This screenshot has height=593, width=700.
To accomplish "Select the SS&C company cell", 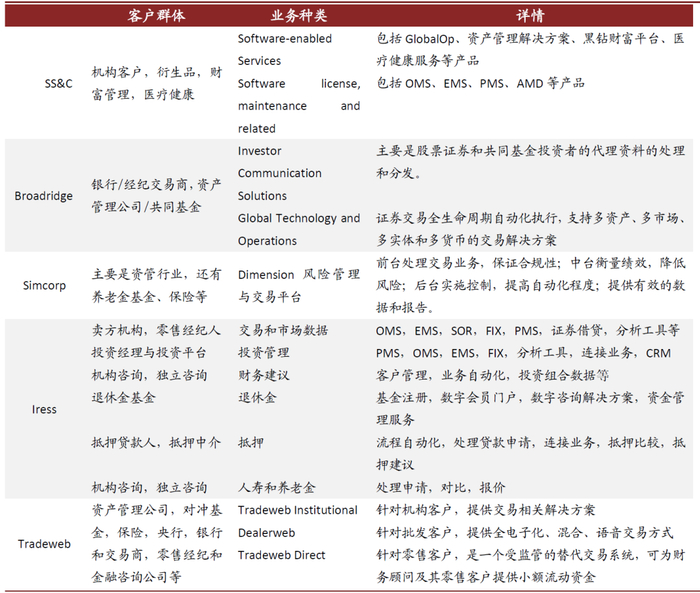I will (58, 84).
